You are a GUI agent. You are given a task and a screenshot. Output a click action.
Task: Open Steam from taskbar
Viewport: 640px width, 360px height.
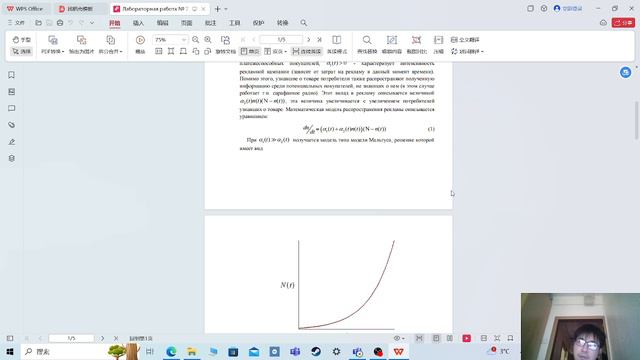pyautogui.click(x=316, y=351)
